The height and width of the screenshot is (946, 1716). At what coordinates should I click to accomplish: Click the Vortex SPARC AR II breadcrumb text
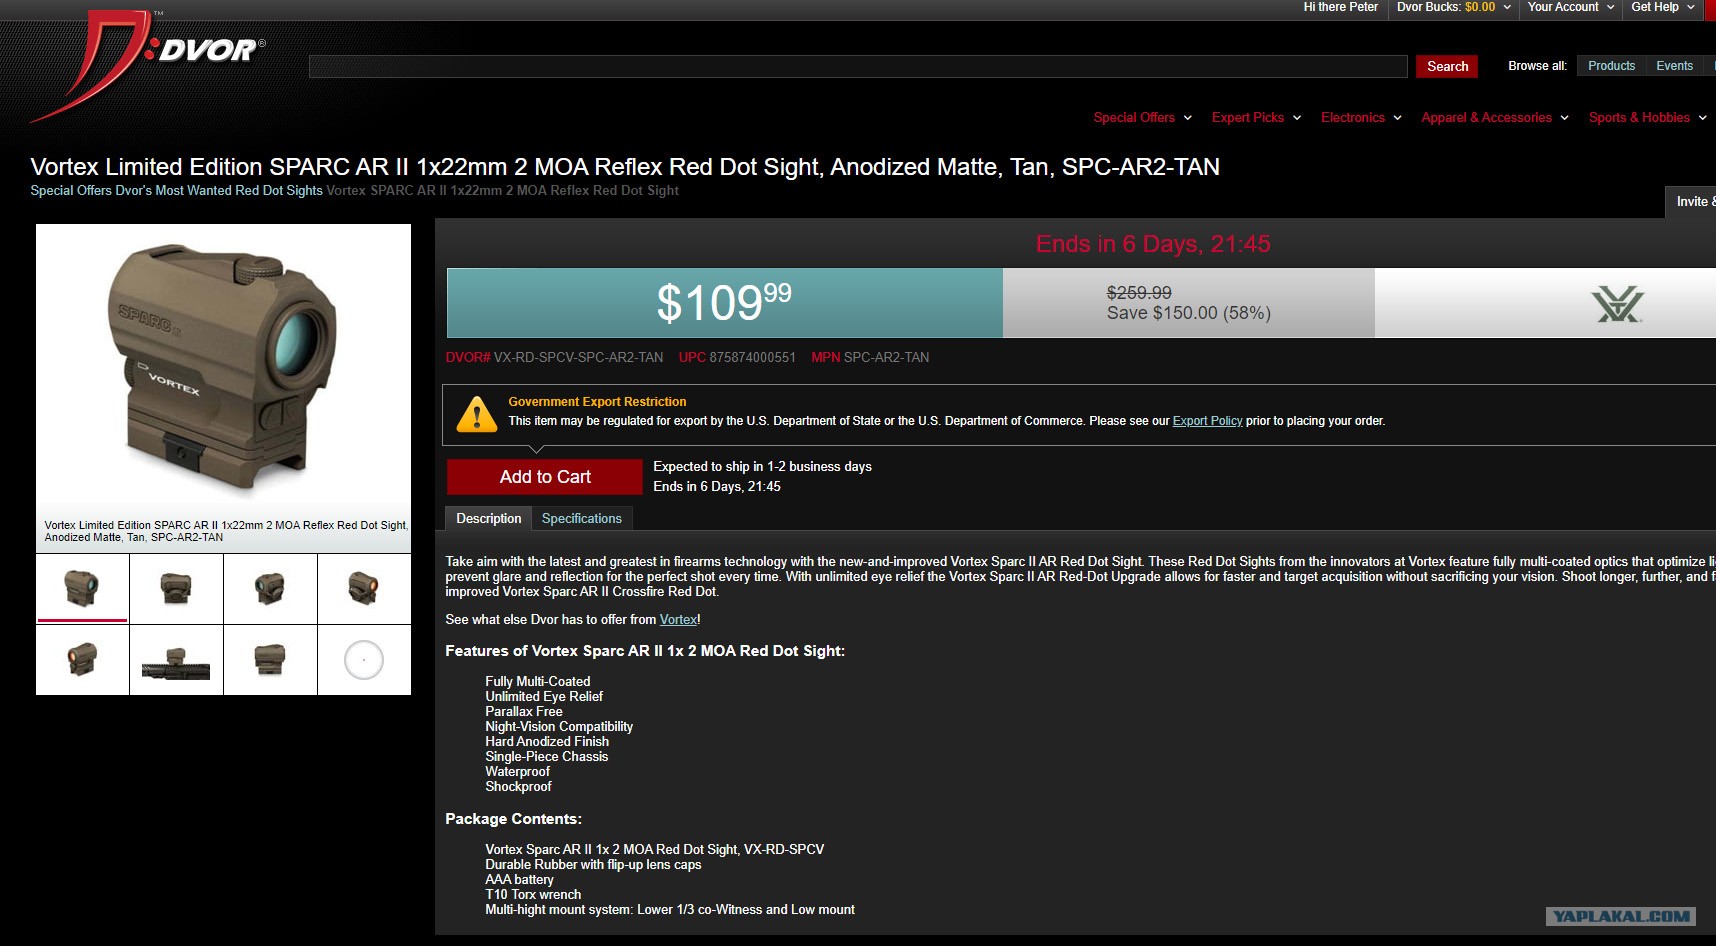click(502, 191)
